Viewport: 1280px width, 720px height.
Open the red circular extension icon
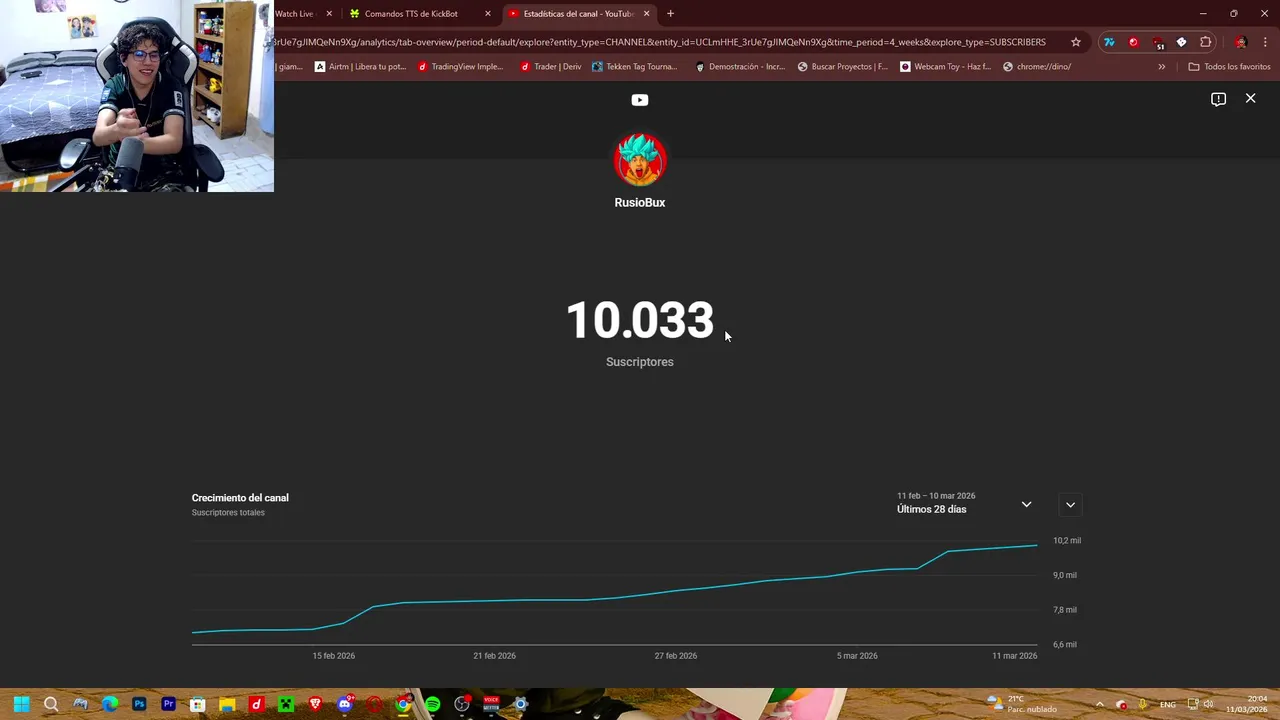pyautogui.click(x=1133, y=42)
